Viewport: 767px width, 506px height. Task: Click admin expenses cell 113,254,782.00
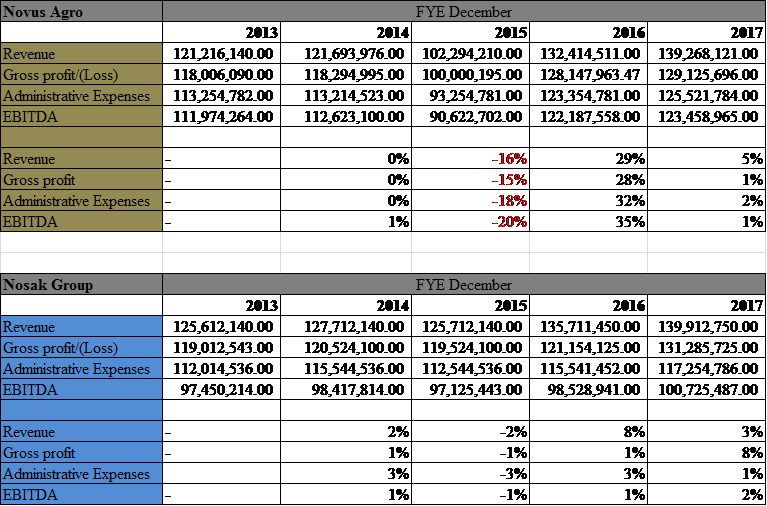(222, 95)
